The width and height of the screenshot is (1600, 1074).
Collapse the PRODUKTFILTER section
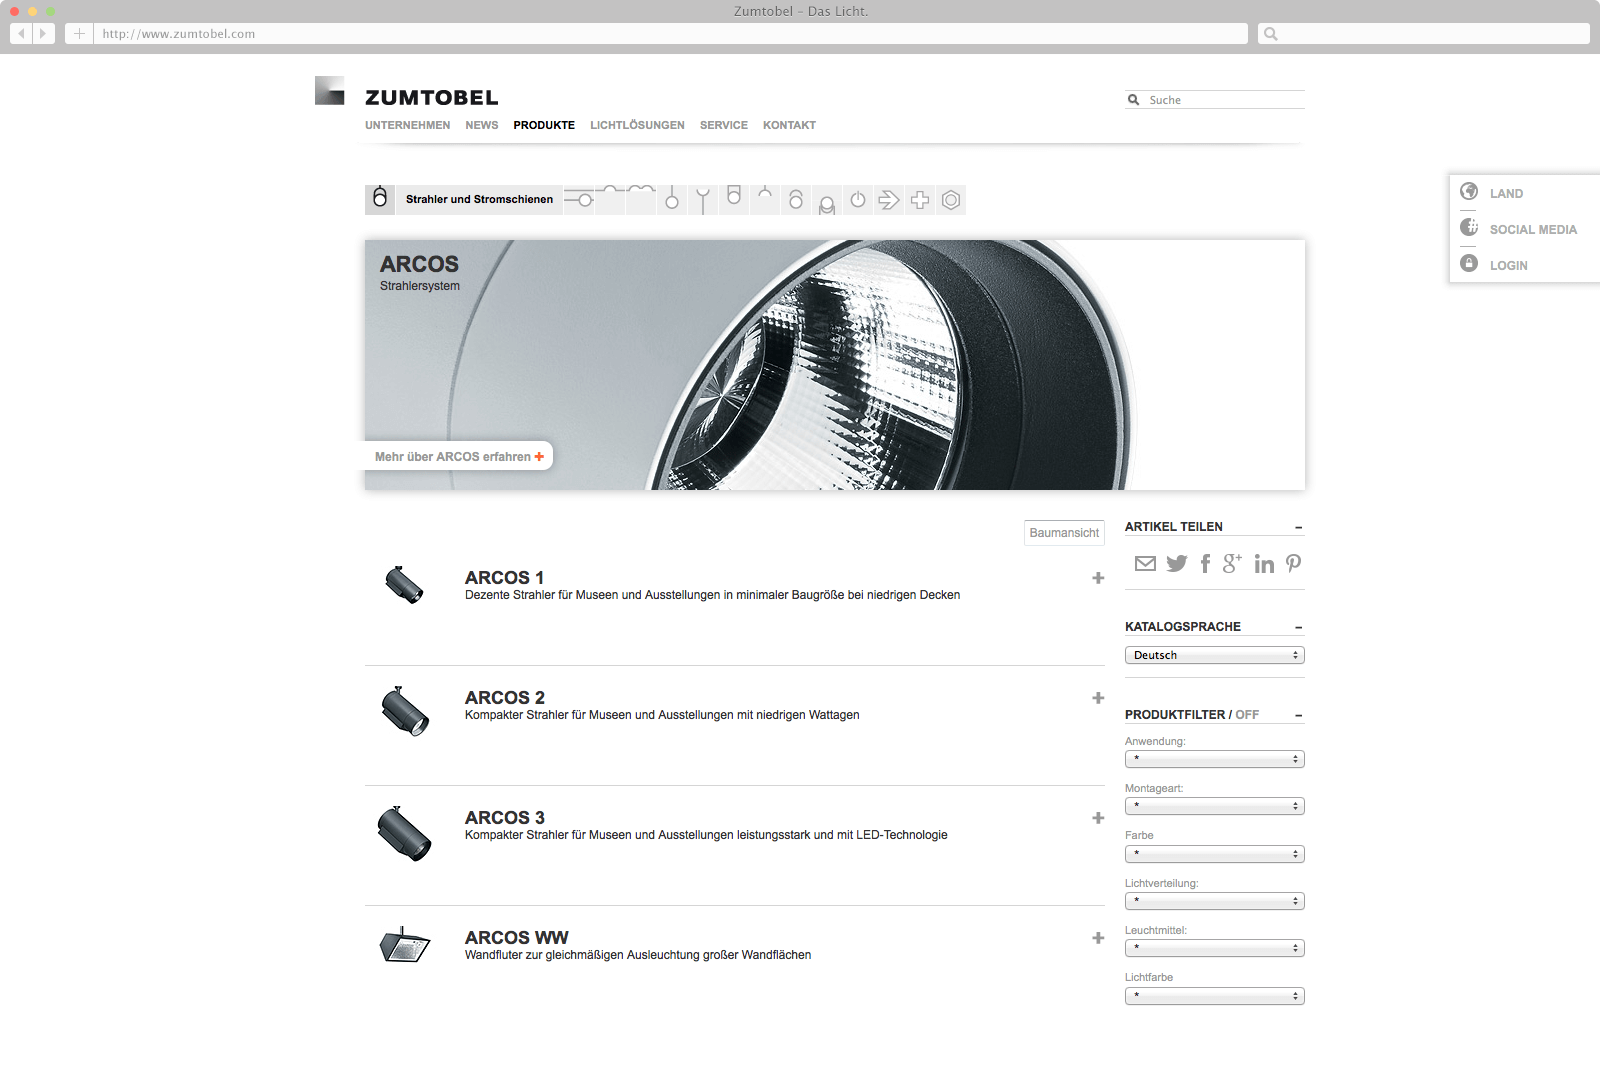[x=1298, y=715]
